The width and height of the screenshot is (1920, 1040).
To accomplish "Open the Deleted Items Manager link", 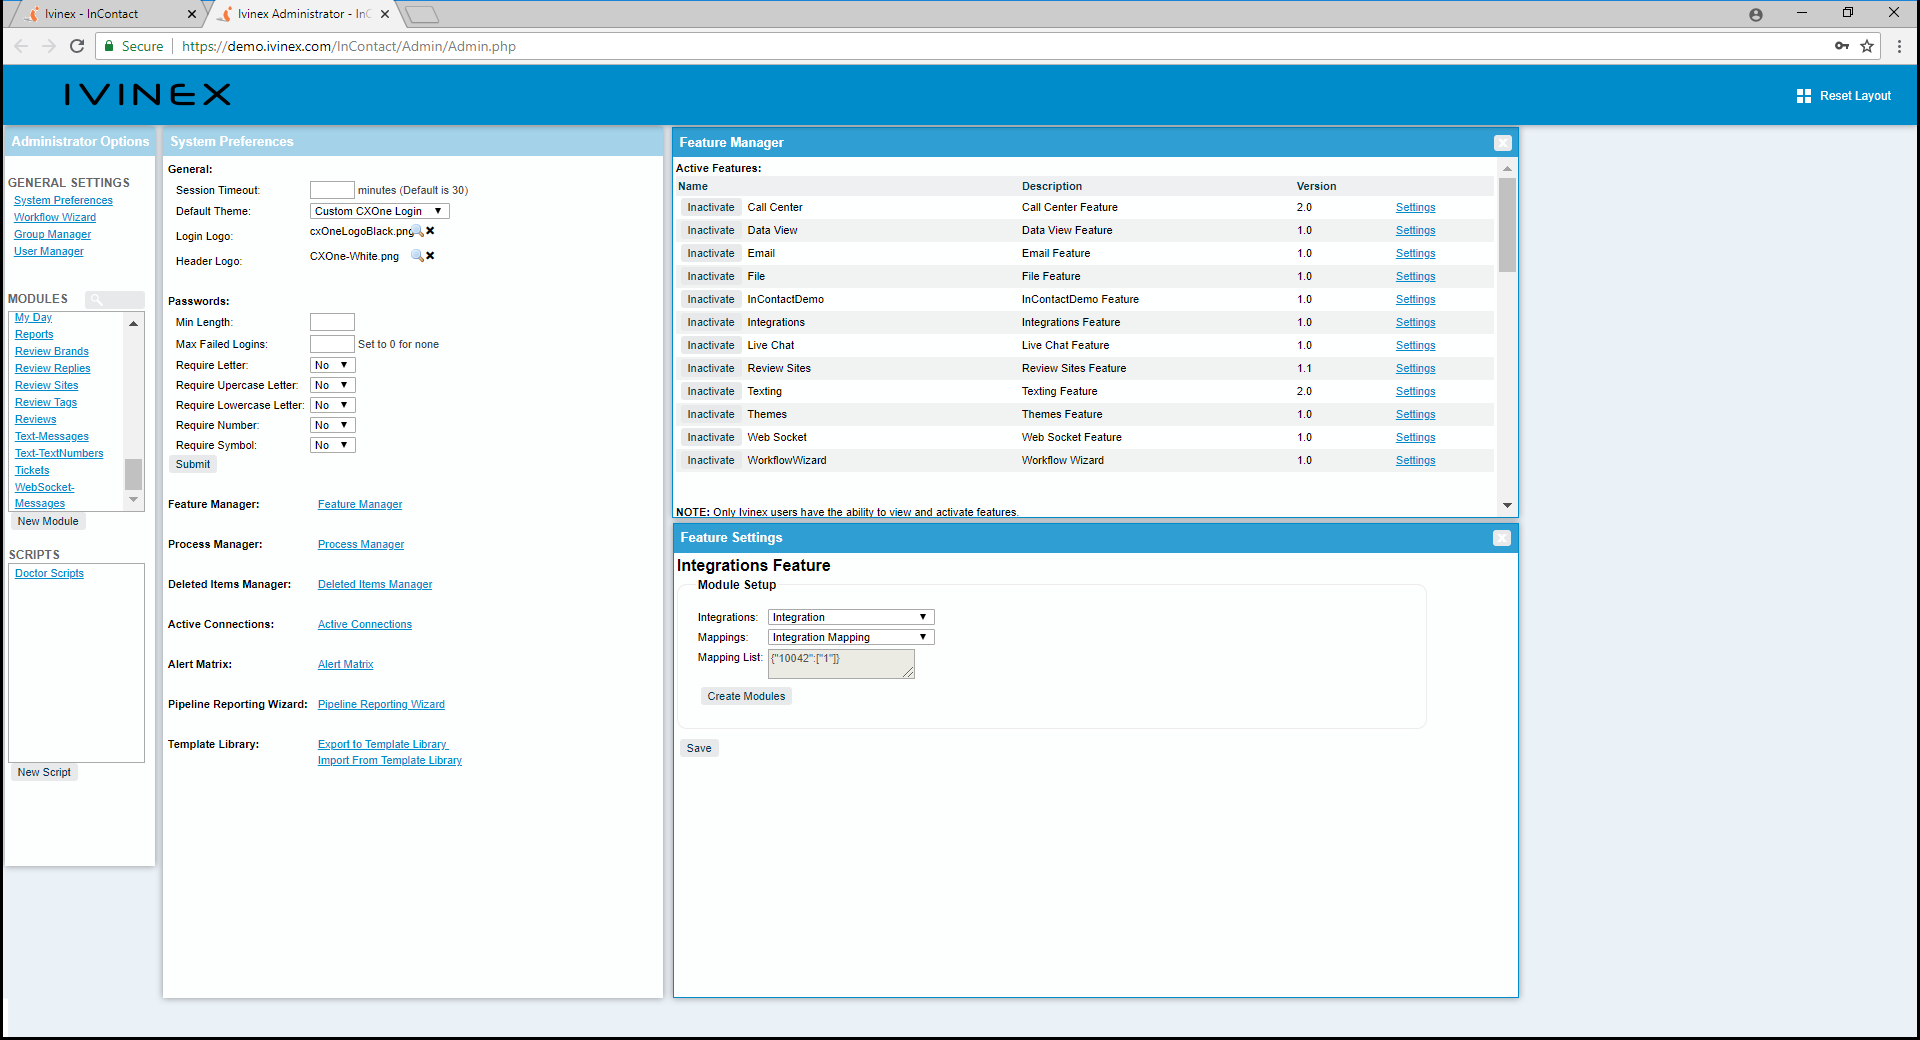I will (x=375, y=584).
